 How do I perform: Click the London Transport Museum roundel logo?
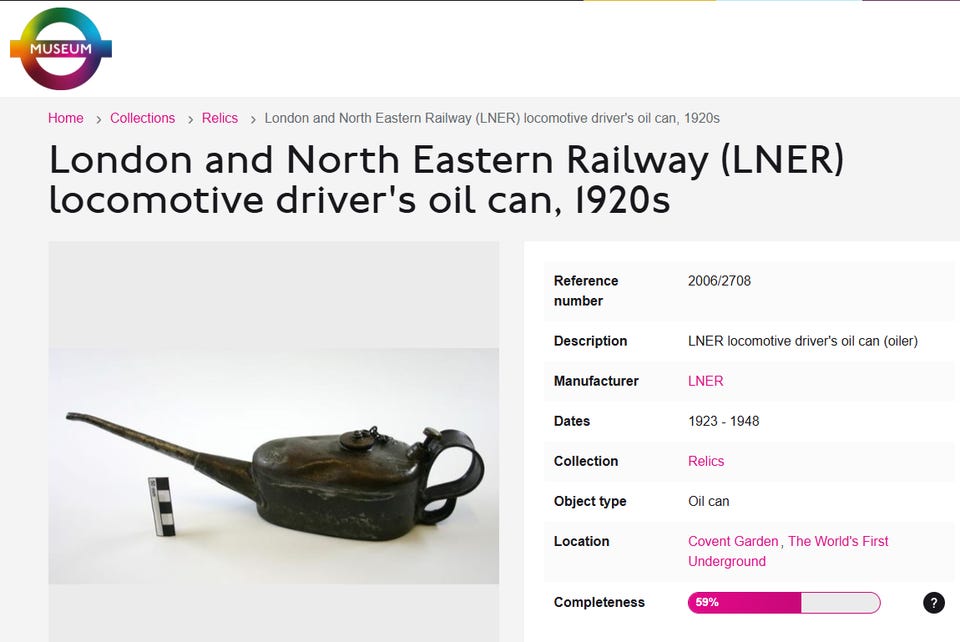[61, 49]
